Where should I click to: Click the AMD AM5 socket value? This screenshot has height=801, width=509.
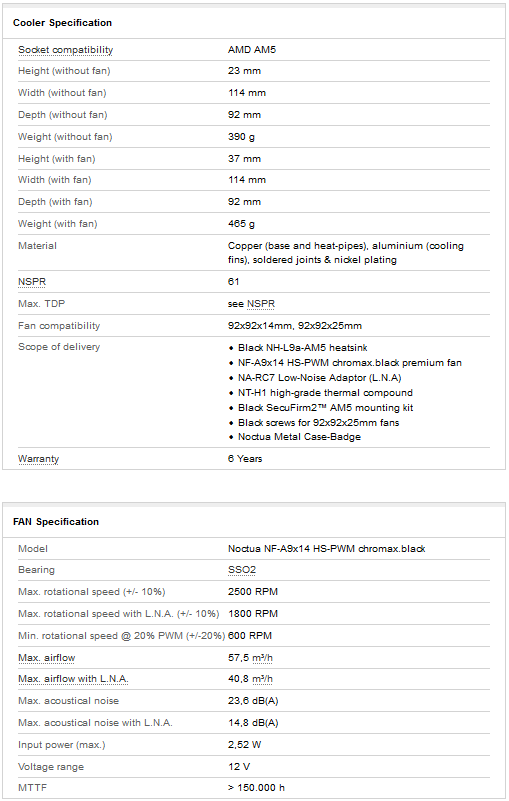(x=252, y=50)
